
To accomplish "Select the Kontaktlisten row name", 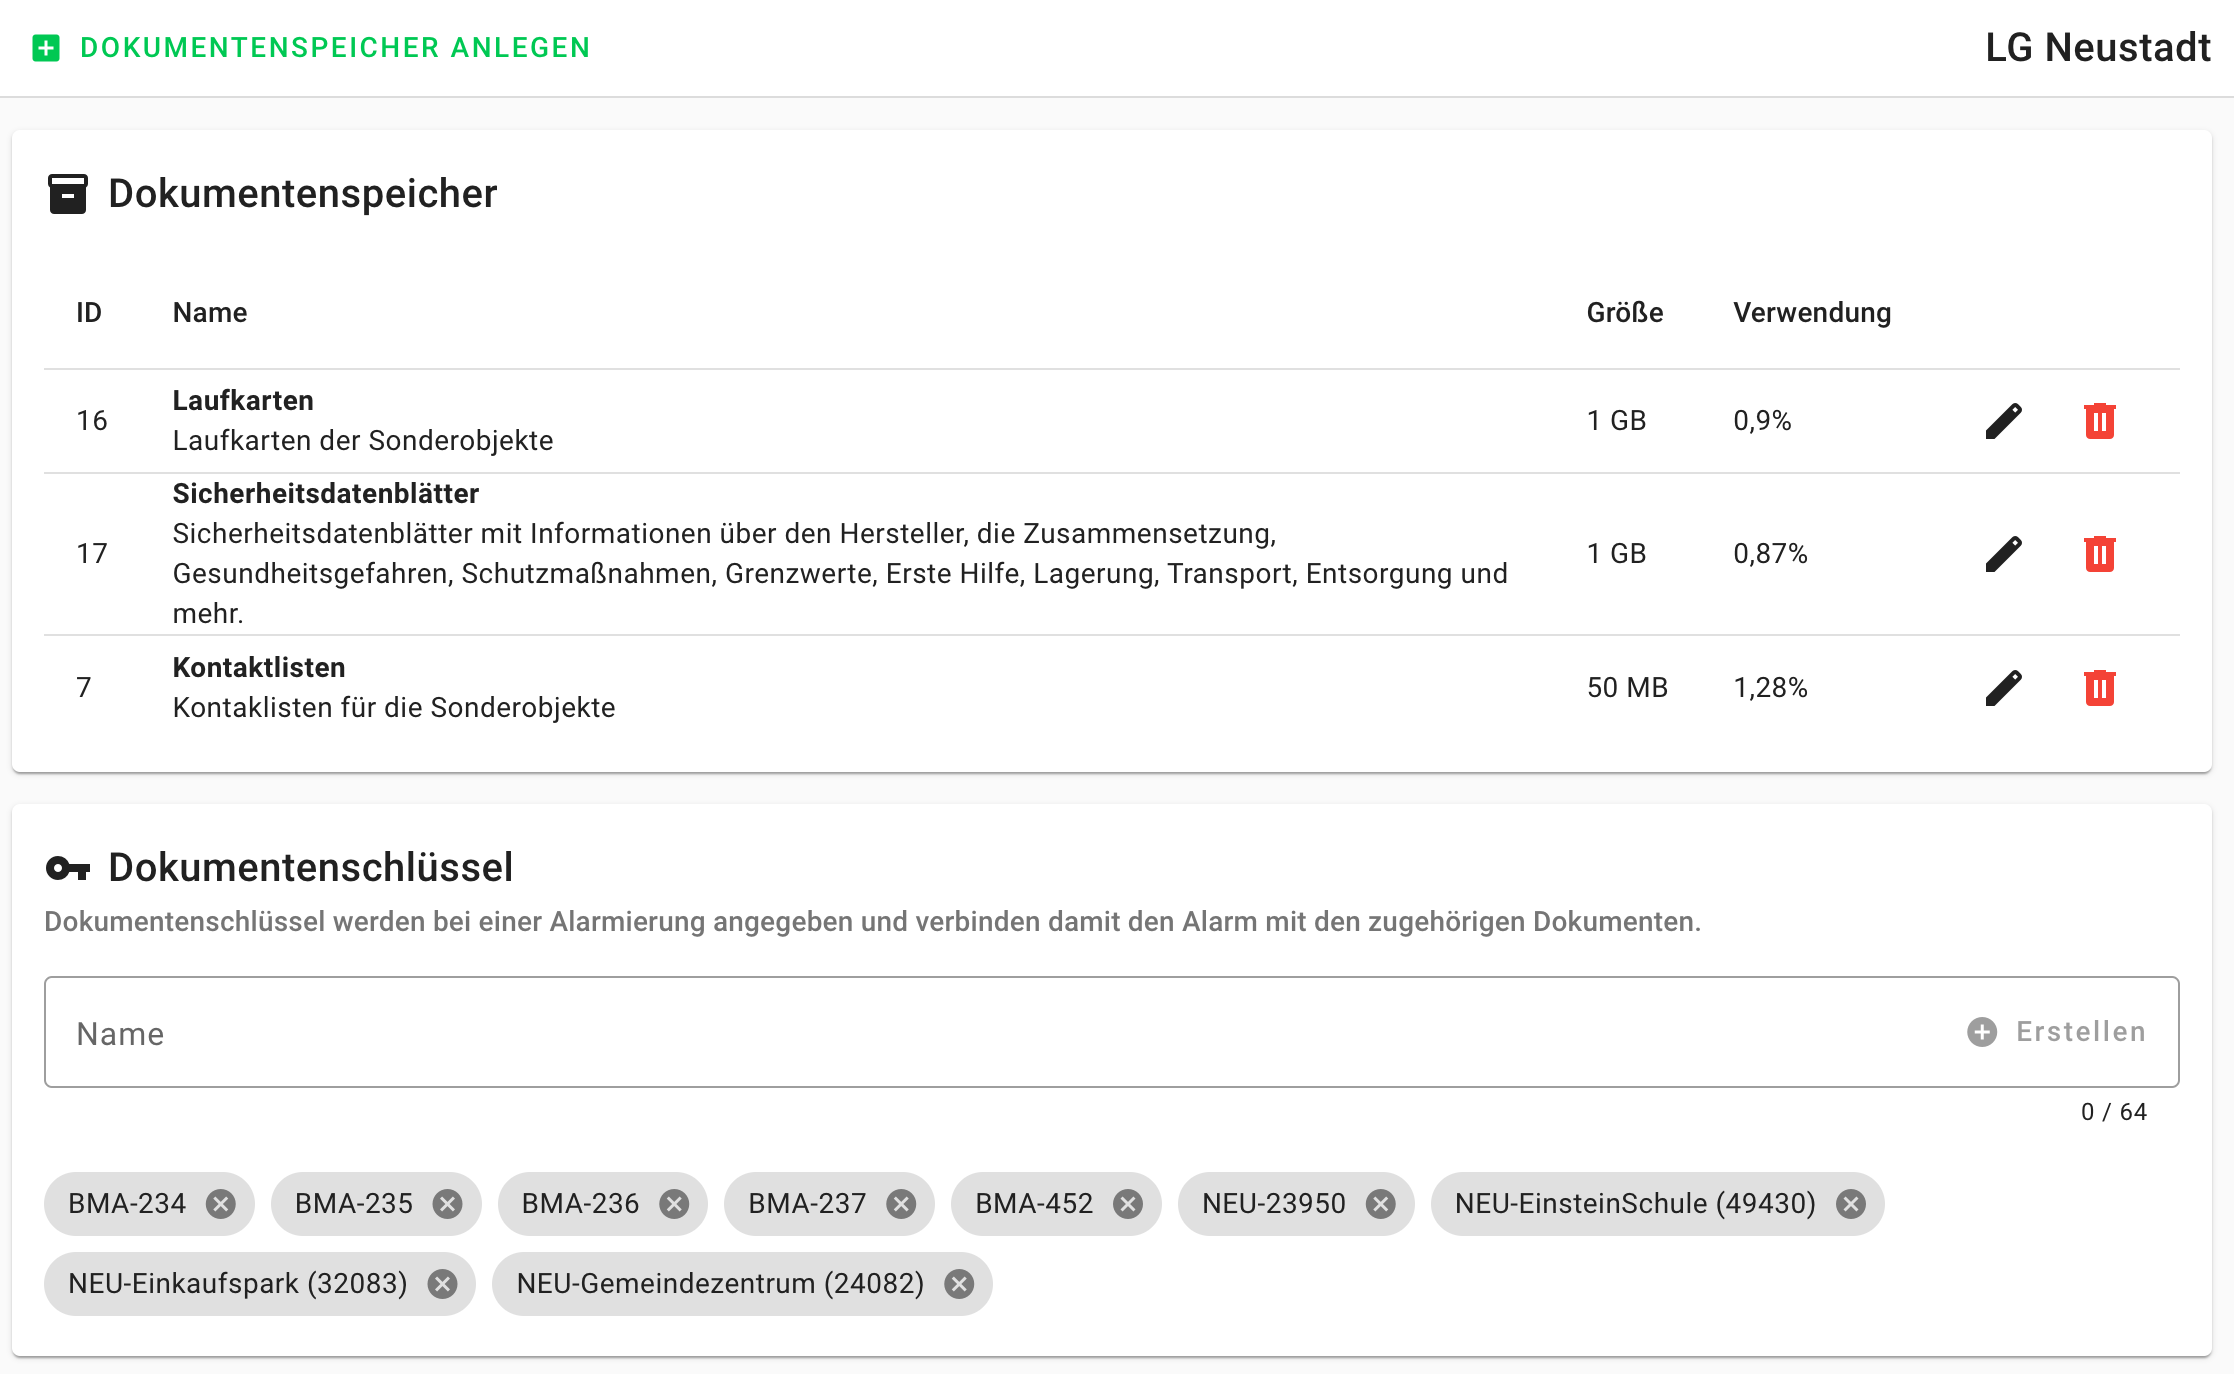I will (259, 667).
